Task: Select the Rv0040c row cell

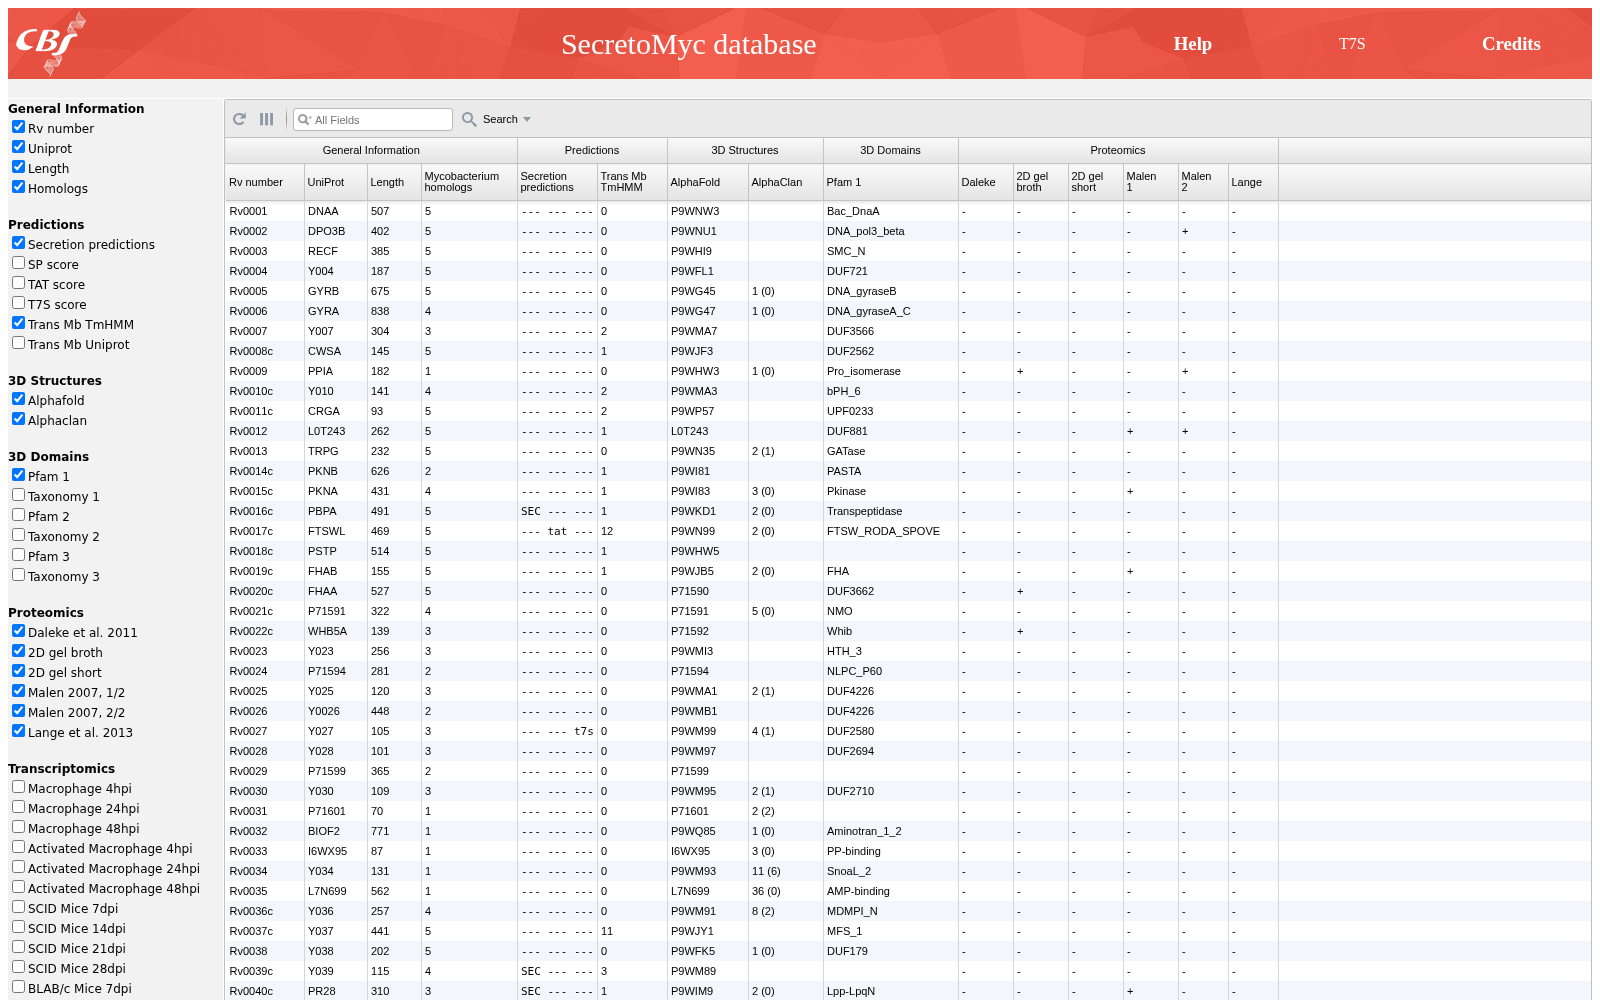Action: pyautogui.click(x=264, y=991)
